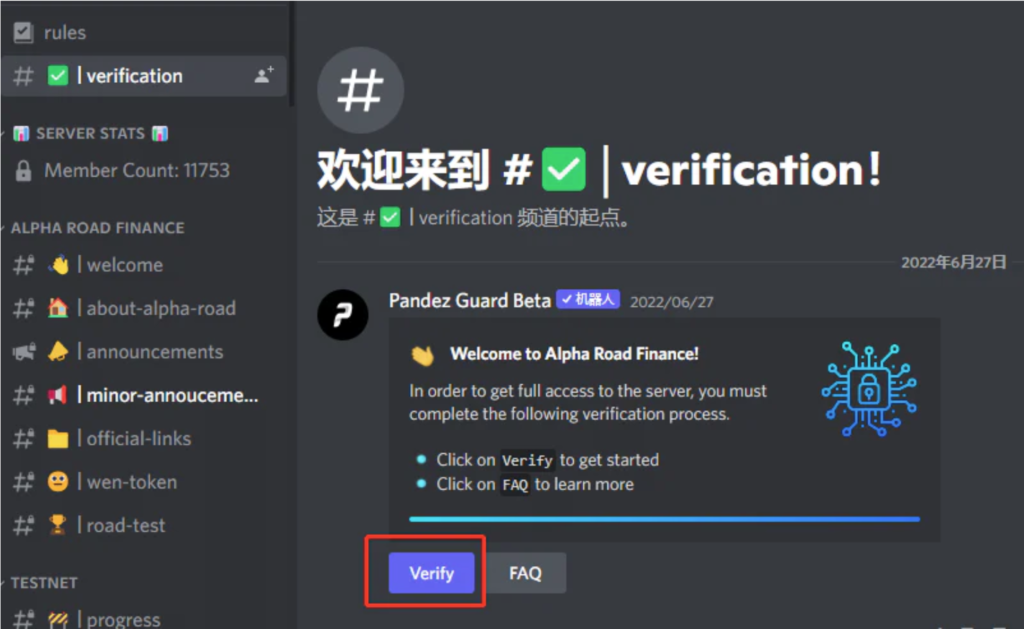Collapse the ALPHA ROAD FINANCE category
Viewport: 1024px width, 629px height.
pyautogui.click(x=97, y=228)
